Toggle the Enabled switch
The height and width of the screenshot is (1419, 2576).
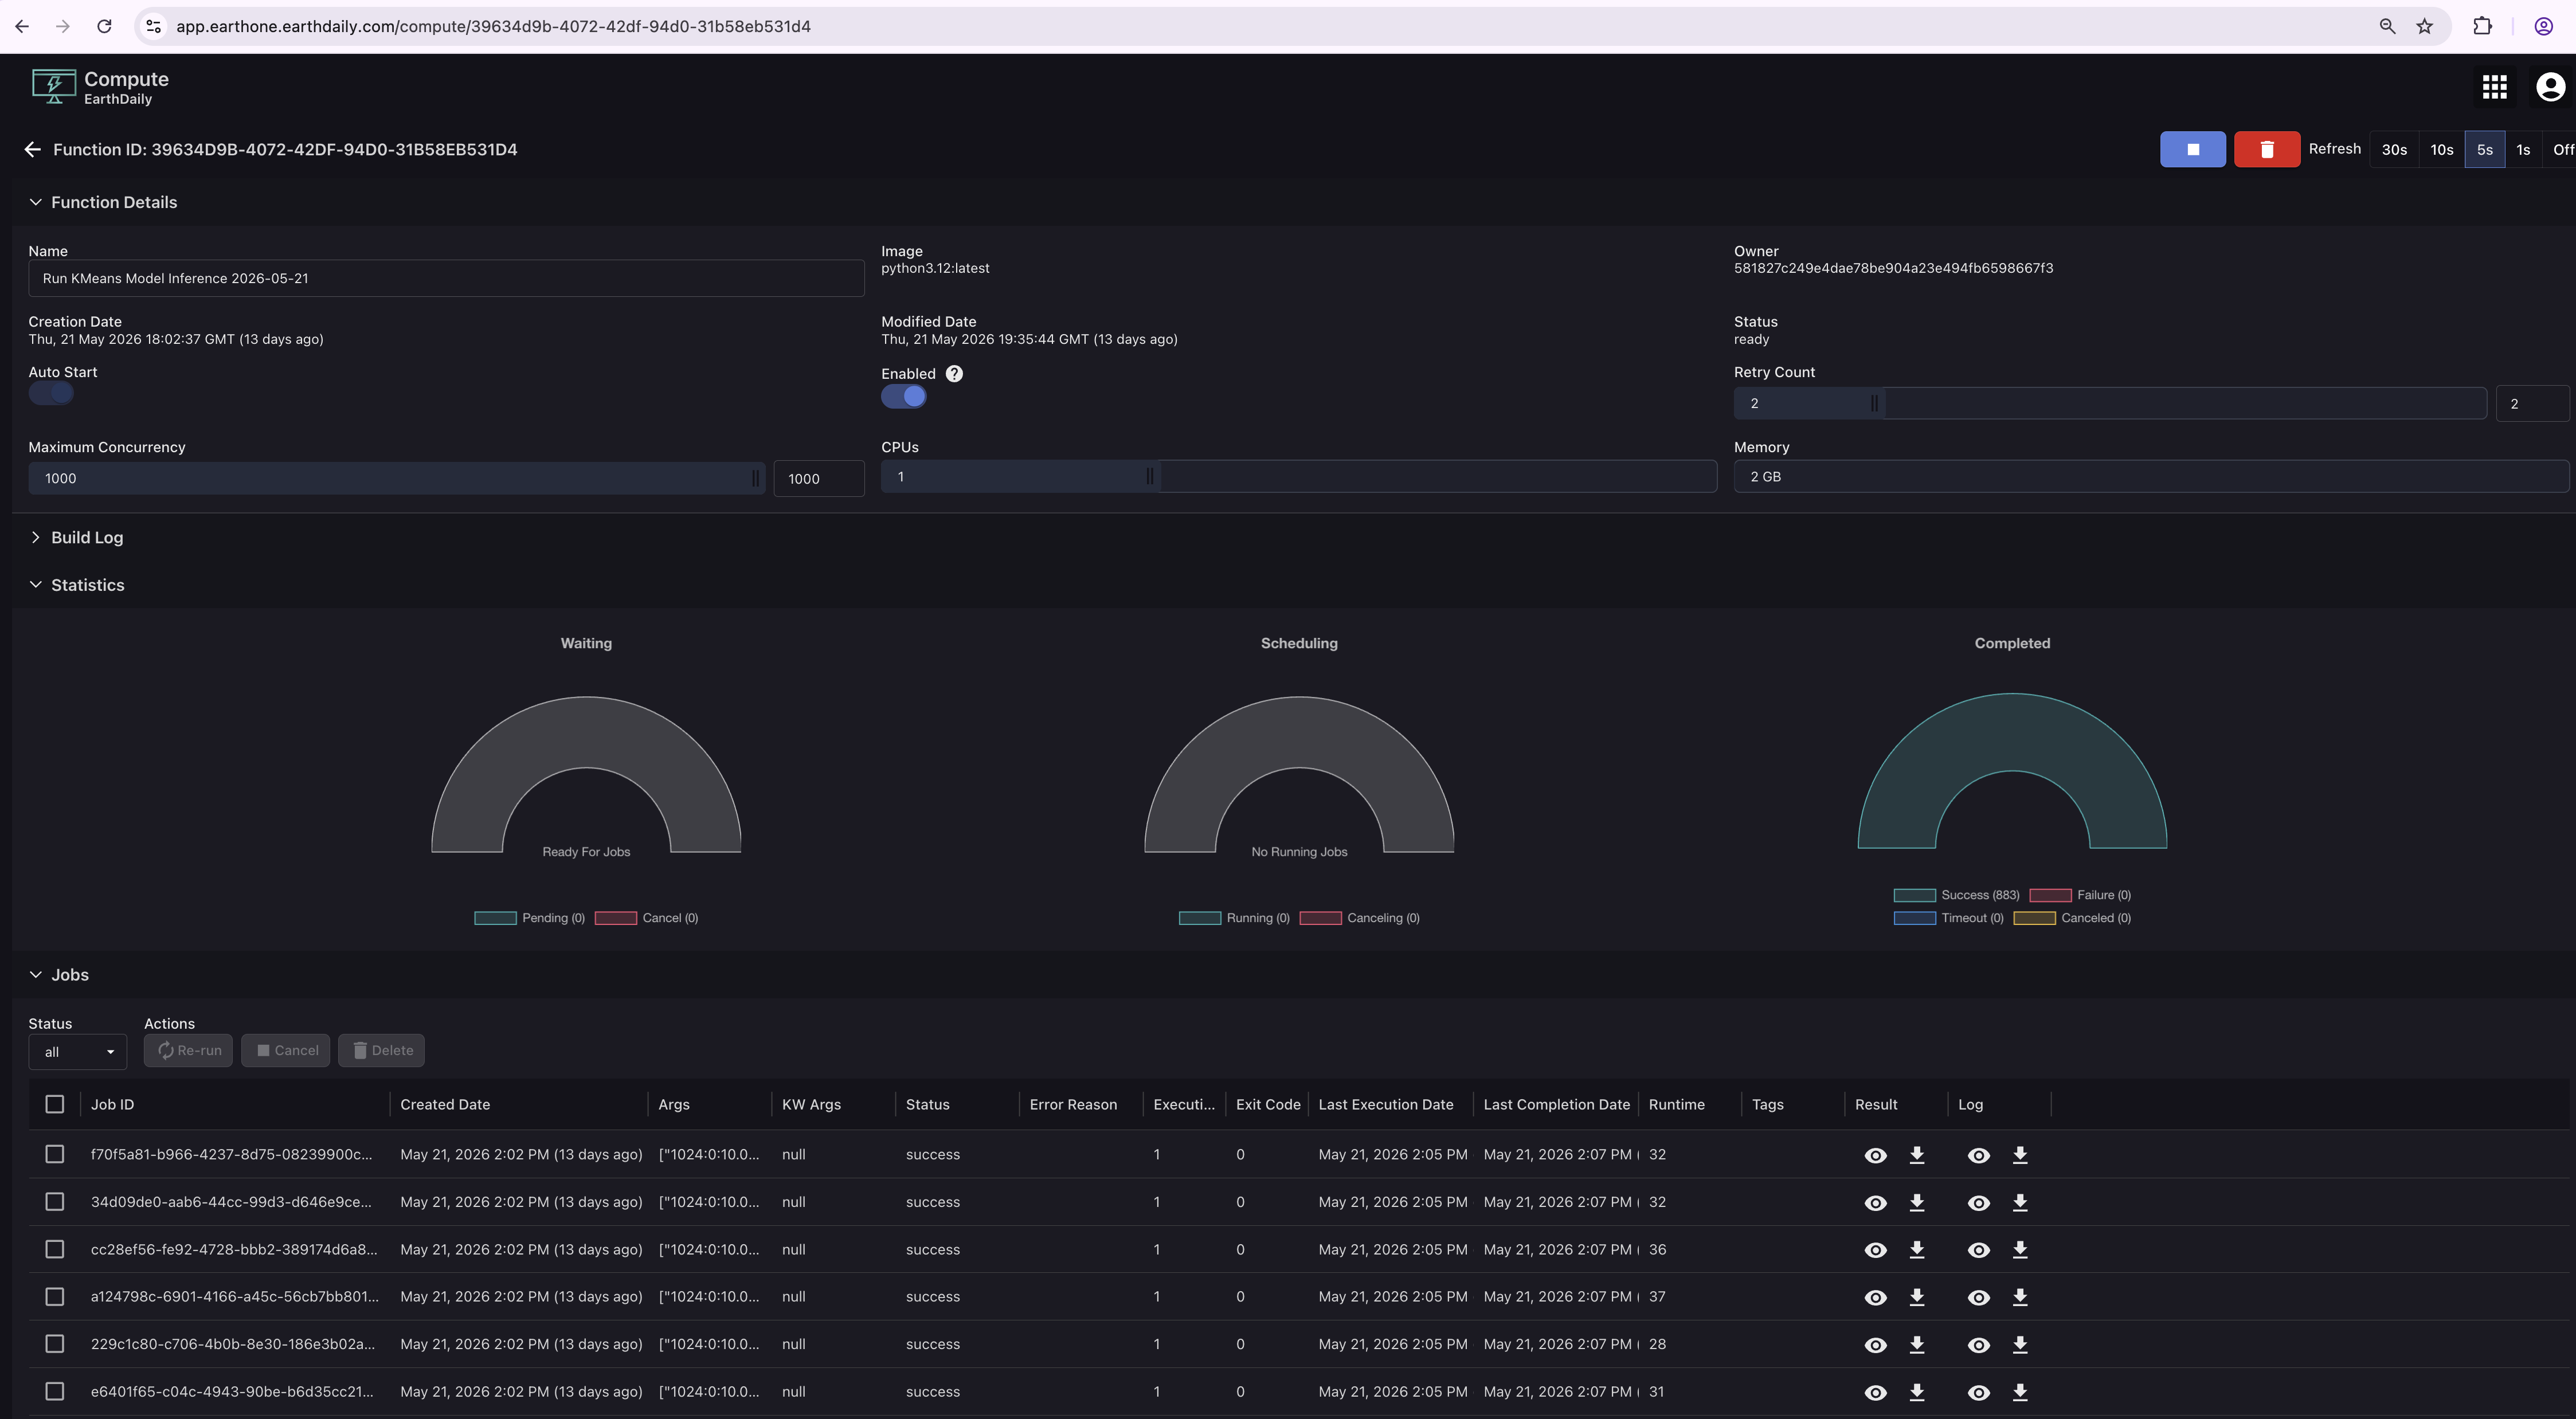pyautogui.click(x=904, y=396)
